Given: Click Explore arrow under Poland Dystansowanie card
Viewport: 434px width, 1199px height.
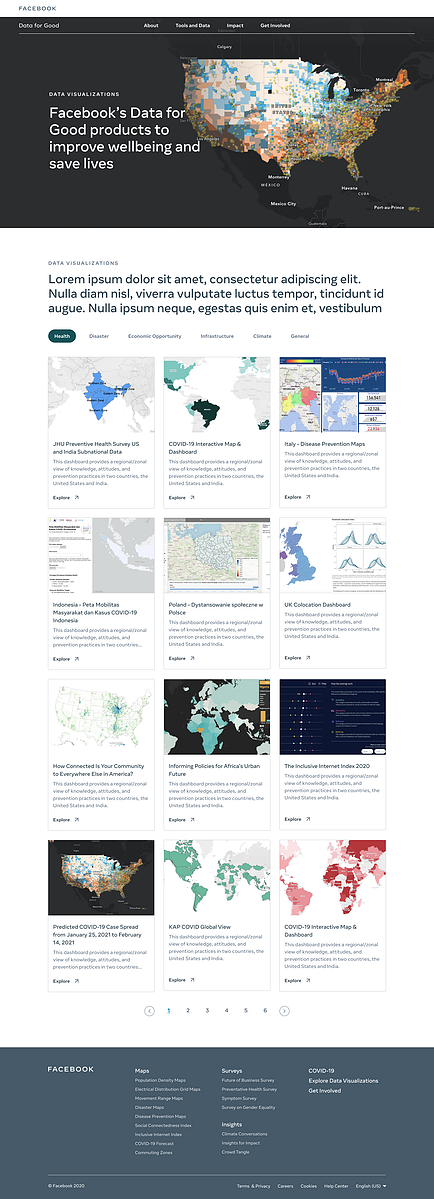Looking at the screenshot, I should [193, 658].
